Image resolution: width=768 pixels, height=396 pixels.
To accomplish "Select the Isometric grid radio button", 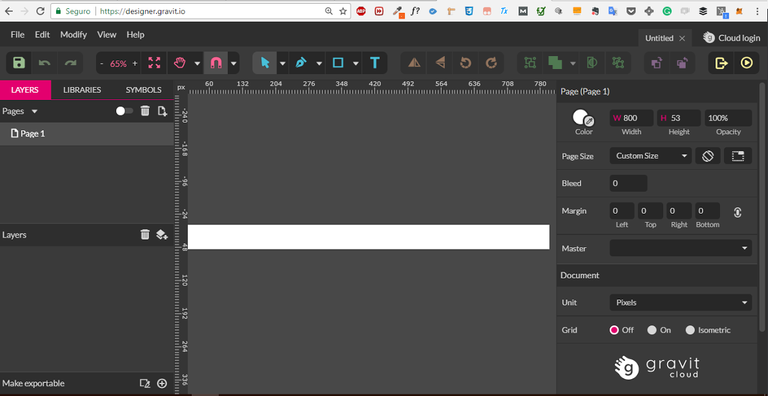I will pyautogui.click(x=690, y=330).
